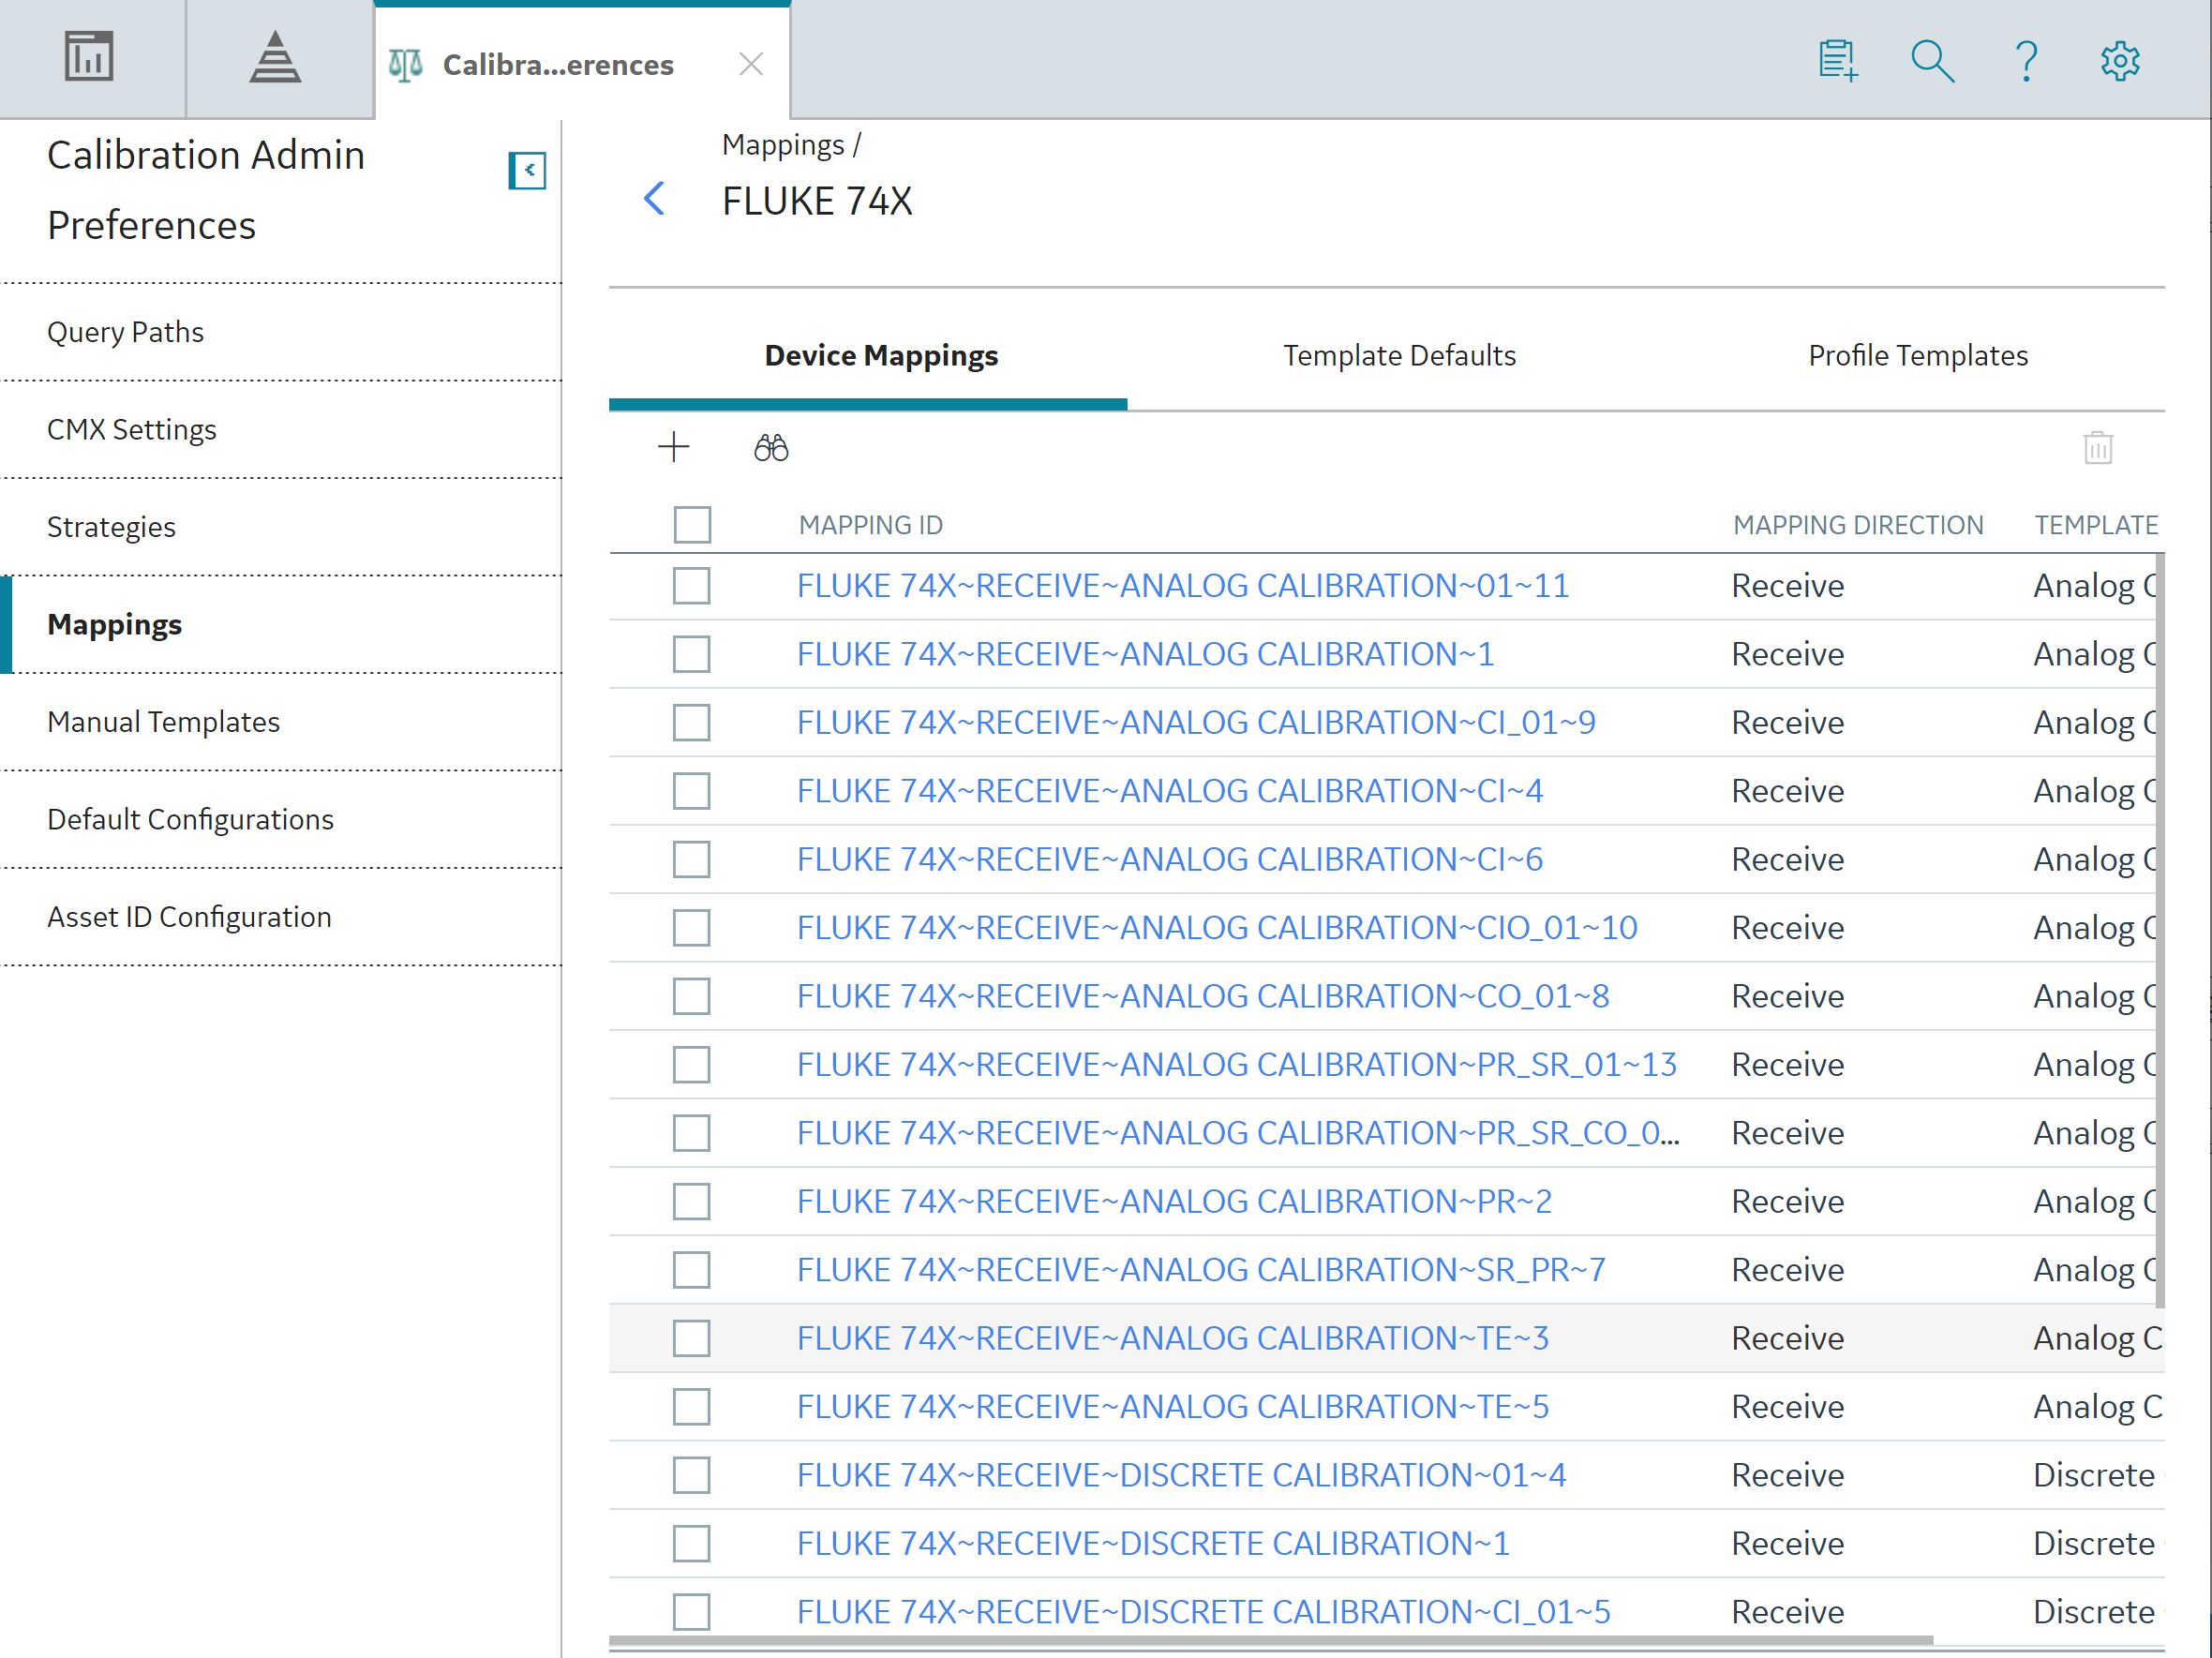Open mapping ANALOG CALIBRATION~PR_SR_CO_0... link
2212x1658 pixels.
click(1238, 1134)
